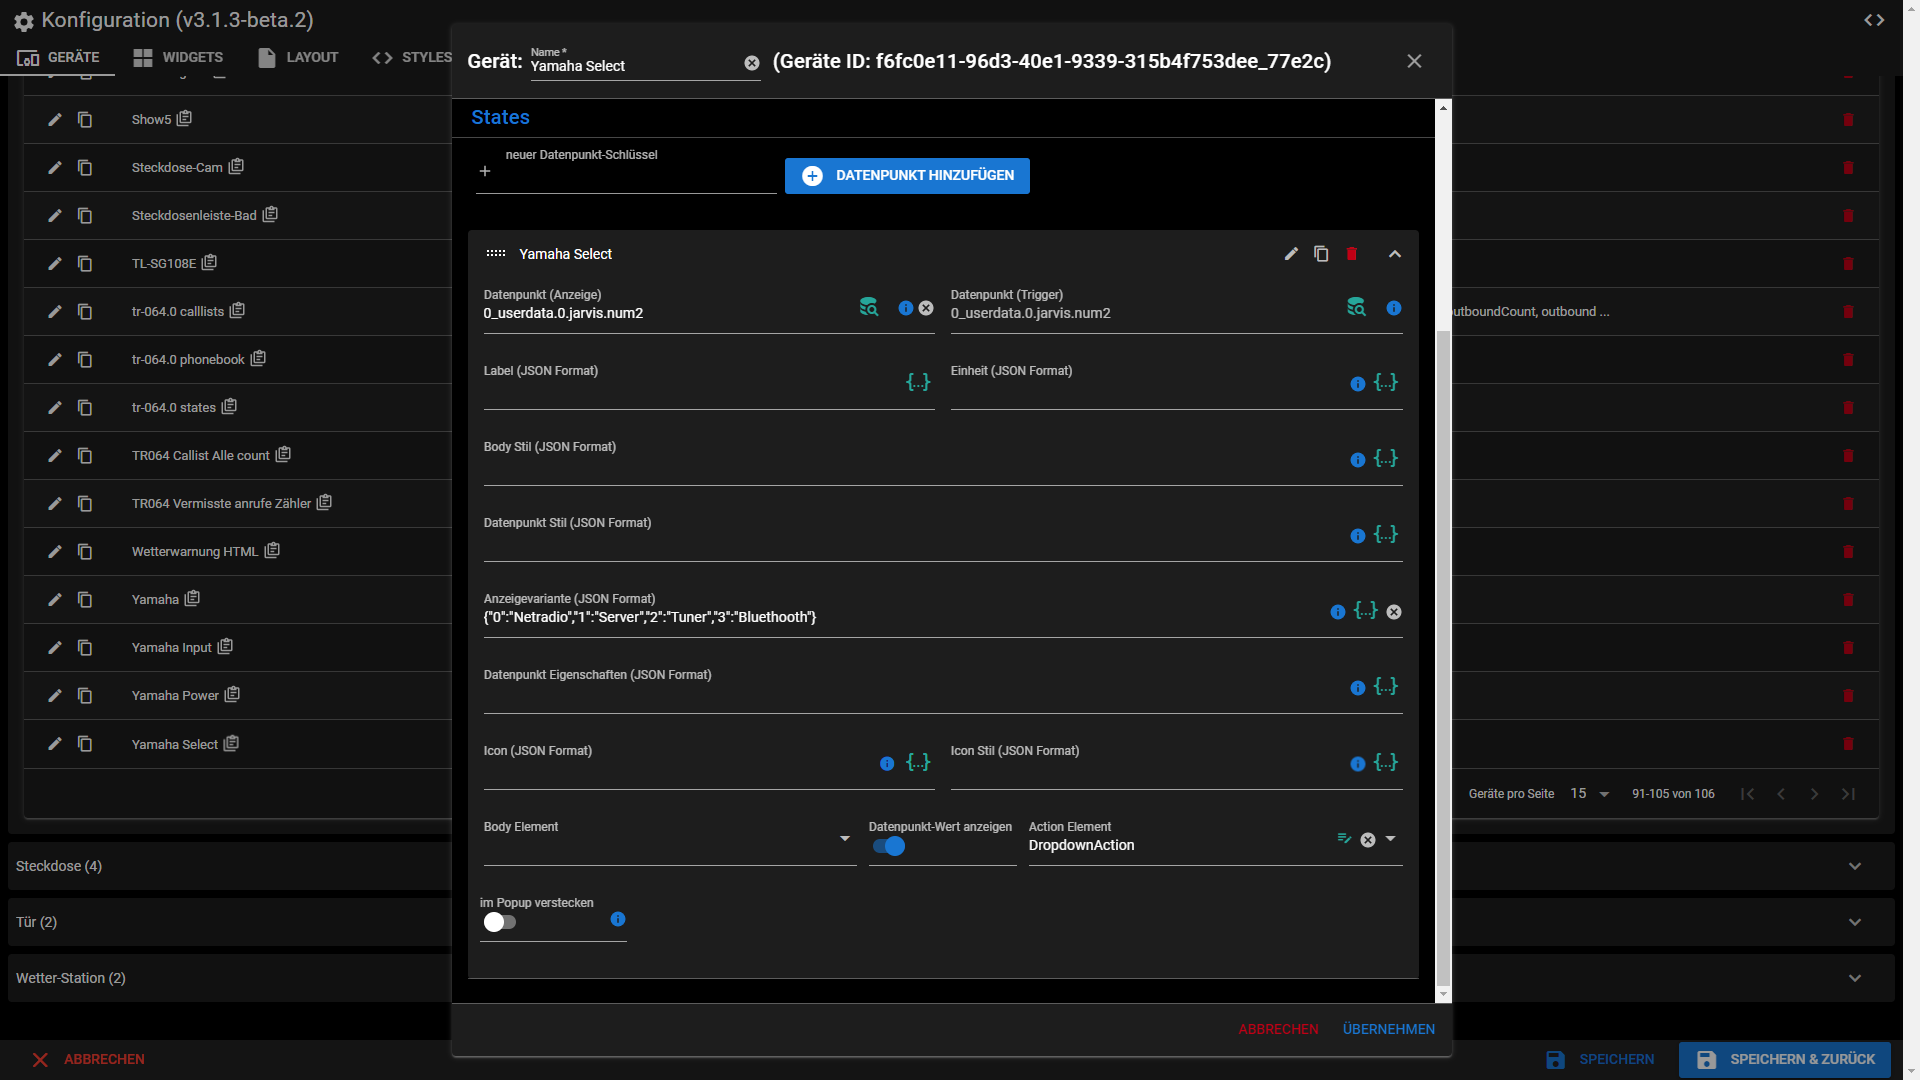
Task: Open JSON editor for Icon Stil
Action: coord(1386,762)
